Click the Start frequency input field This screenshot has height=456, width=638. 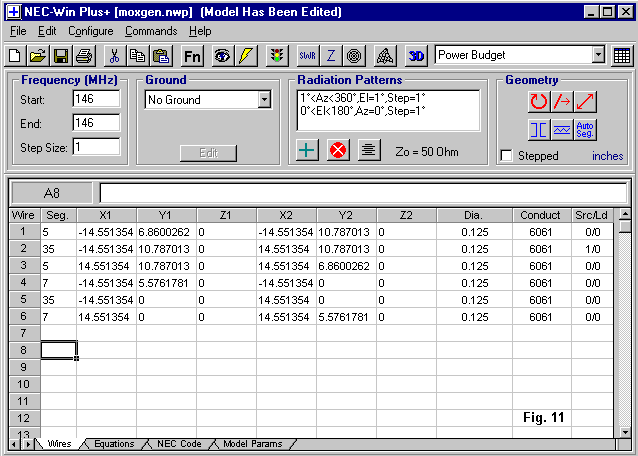pyautogui.click(x=96, y=99)
